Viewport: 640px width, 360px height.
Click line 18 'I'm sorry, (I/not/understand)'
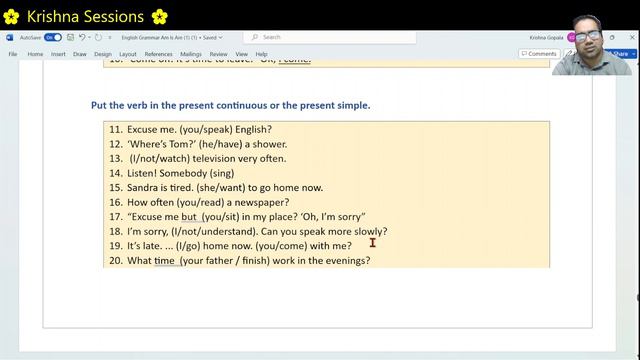(x=192, y=231)
